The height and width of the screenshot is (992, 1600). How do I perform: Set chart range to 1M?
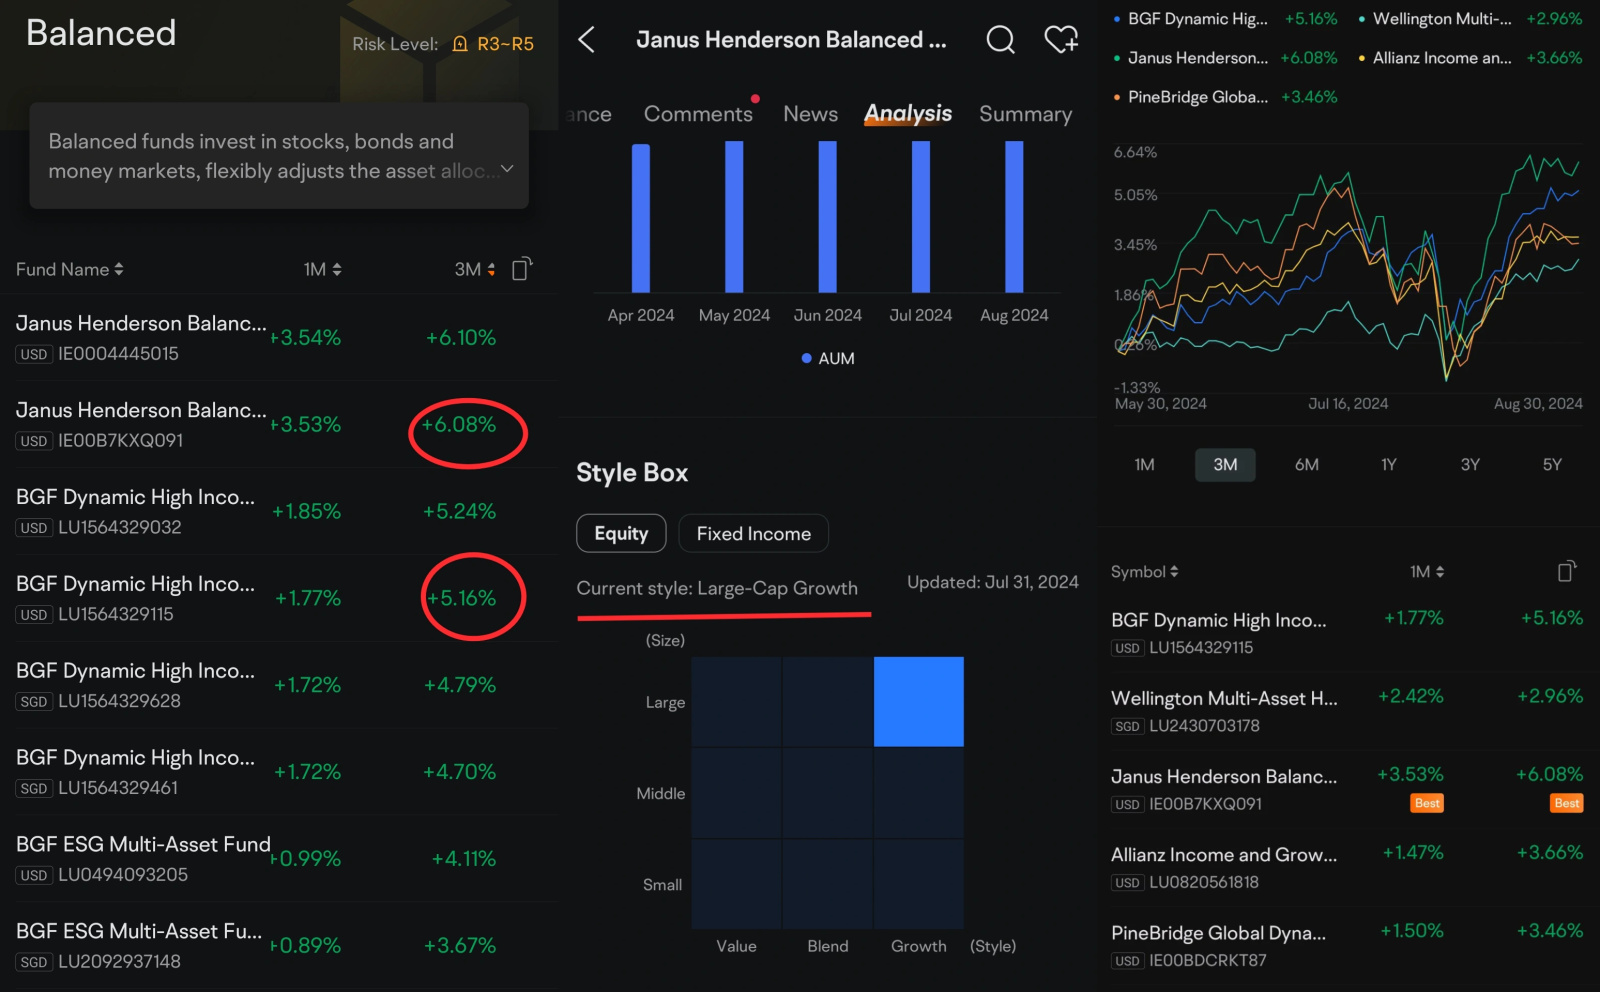tap(1144, 464)
